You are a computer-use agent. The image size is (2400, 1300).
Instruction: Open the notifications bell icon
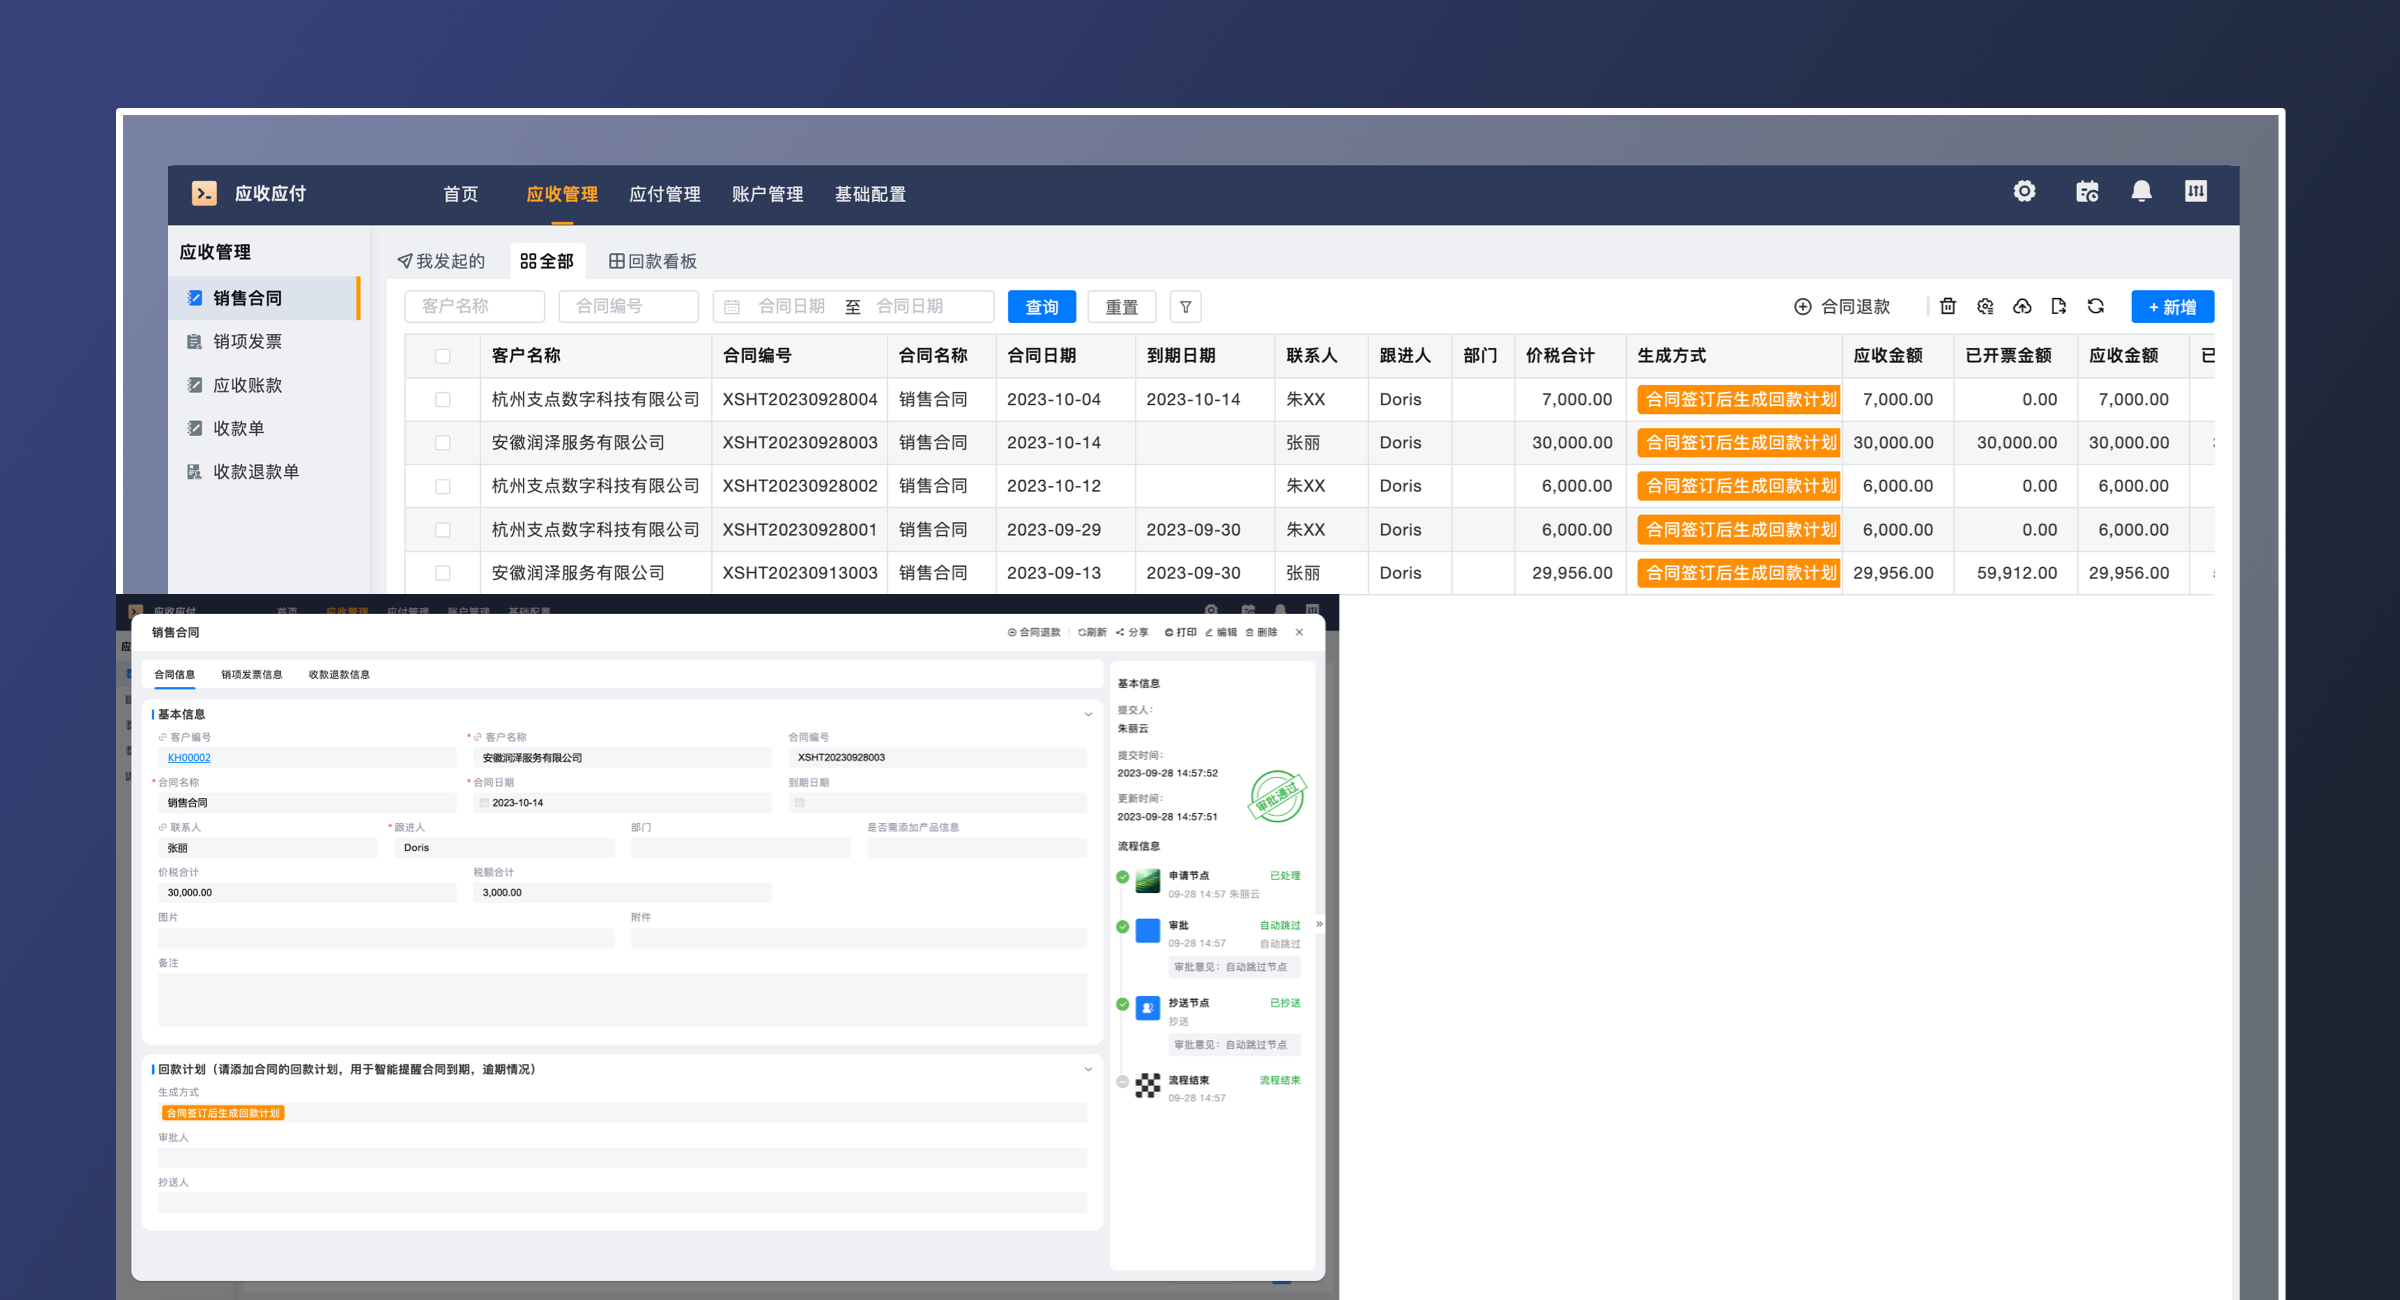(x=2141, y=191)
